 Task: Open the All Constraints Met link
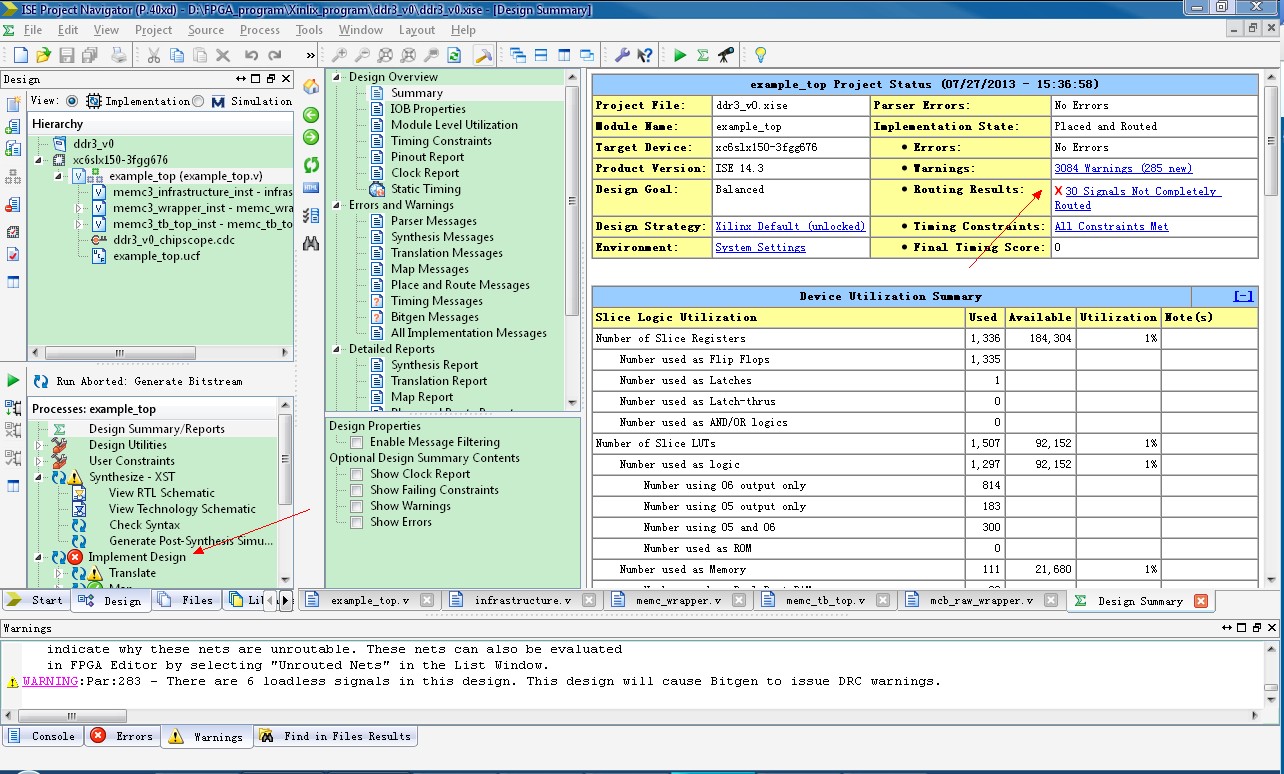(1111, 226)
